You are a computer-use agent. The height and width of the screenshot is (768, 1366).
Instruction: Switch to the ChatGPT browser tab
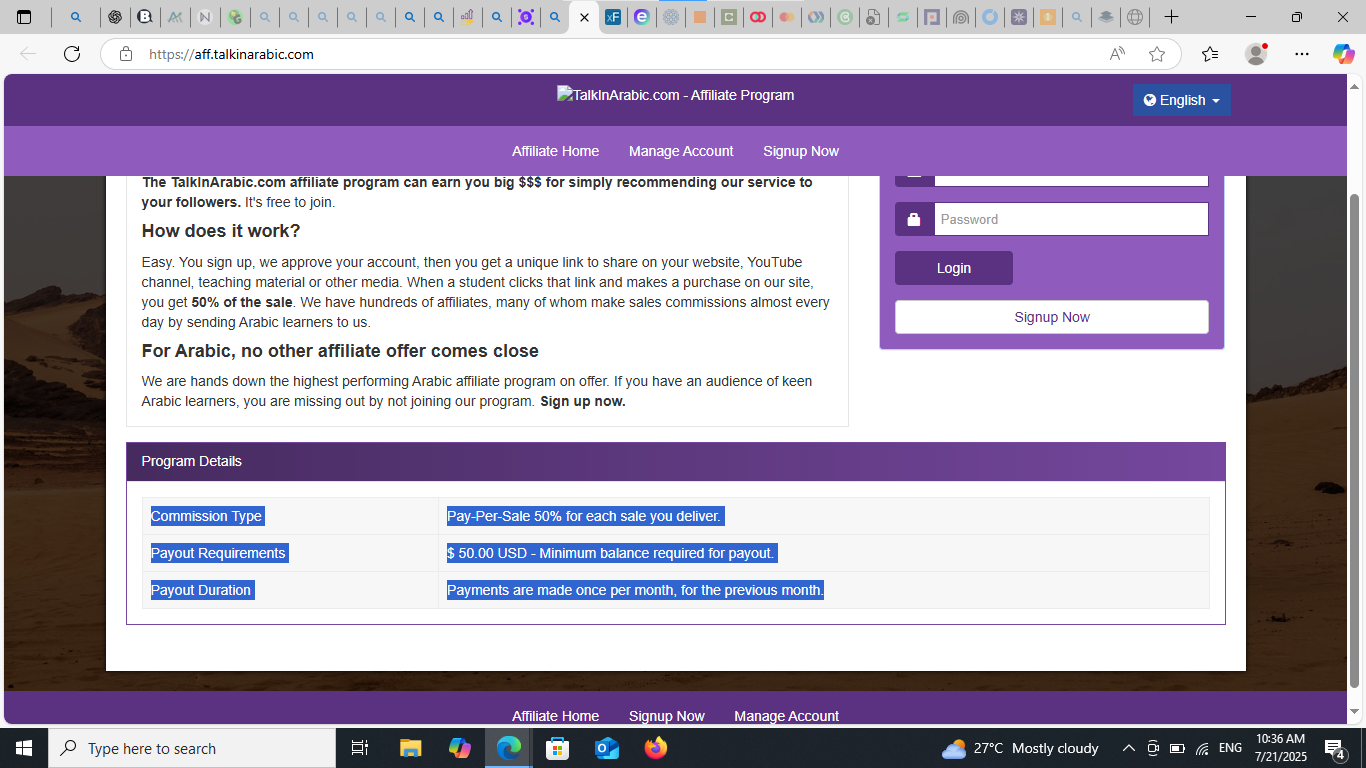[x=115, y=17]
